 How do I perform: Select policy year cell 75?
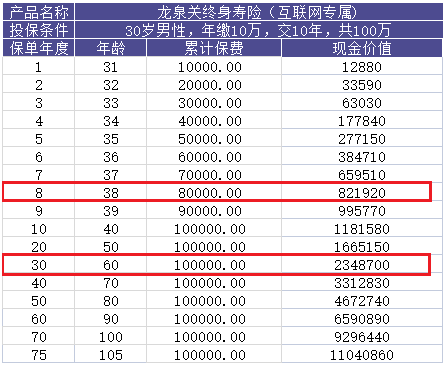pyautogui.click(x=39, y=355)
